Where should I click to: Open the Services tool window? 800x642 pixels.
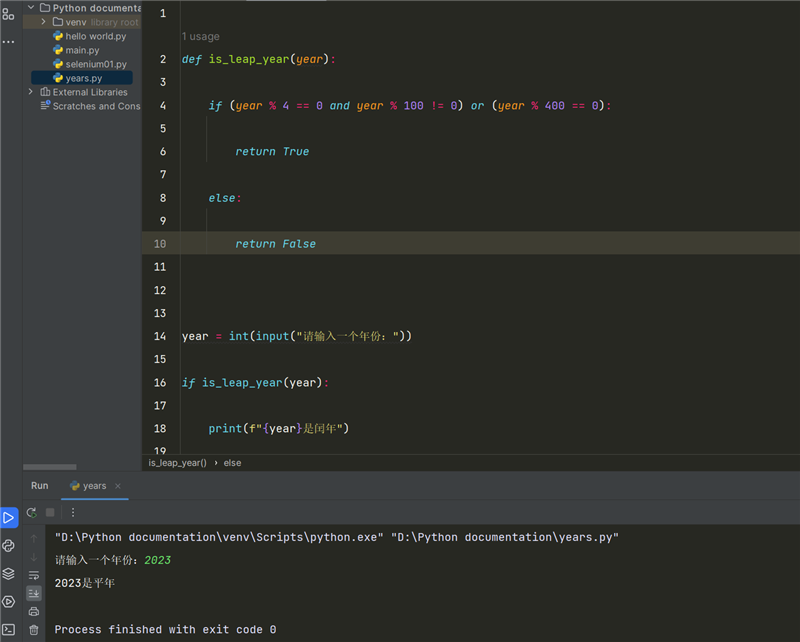click(x=8, y=602)
